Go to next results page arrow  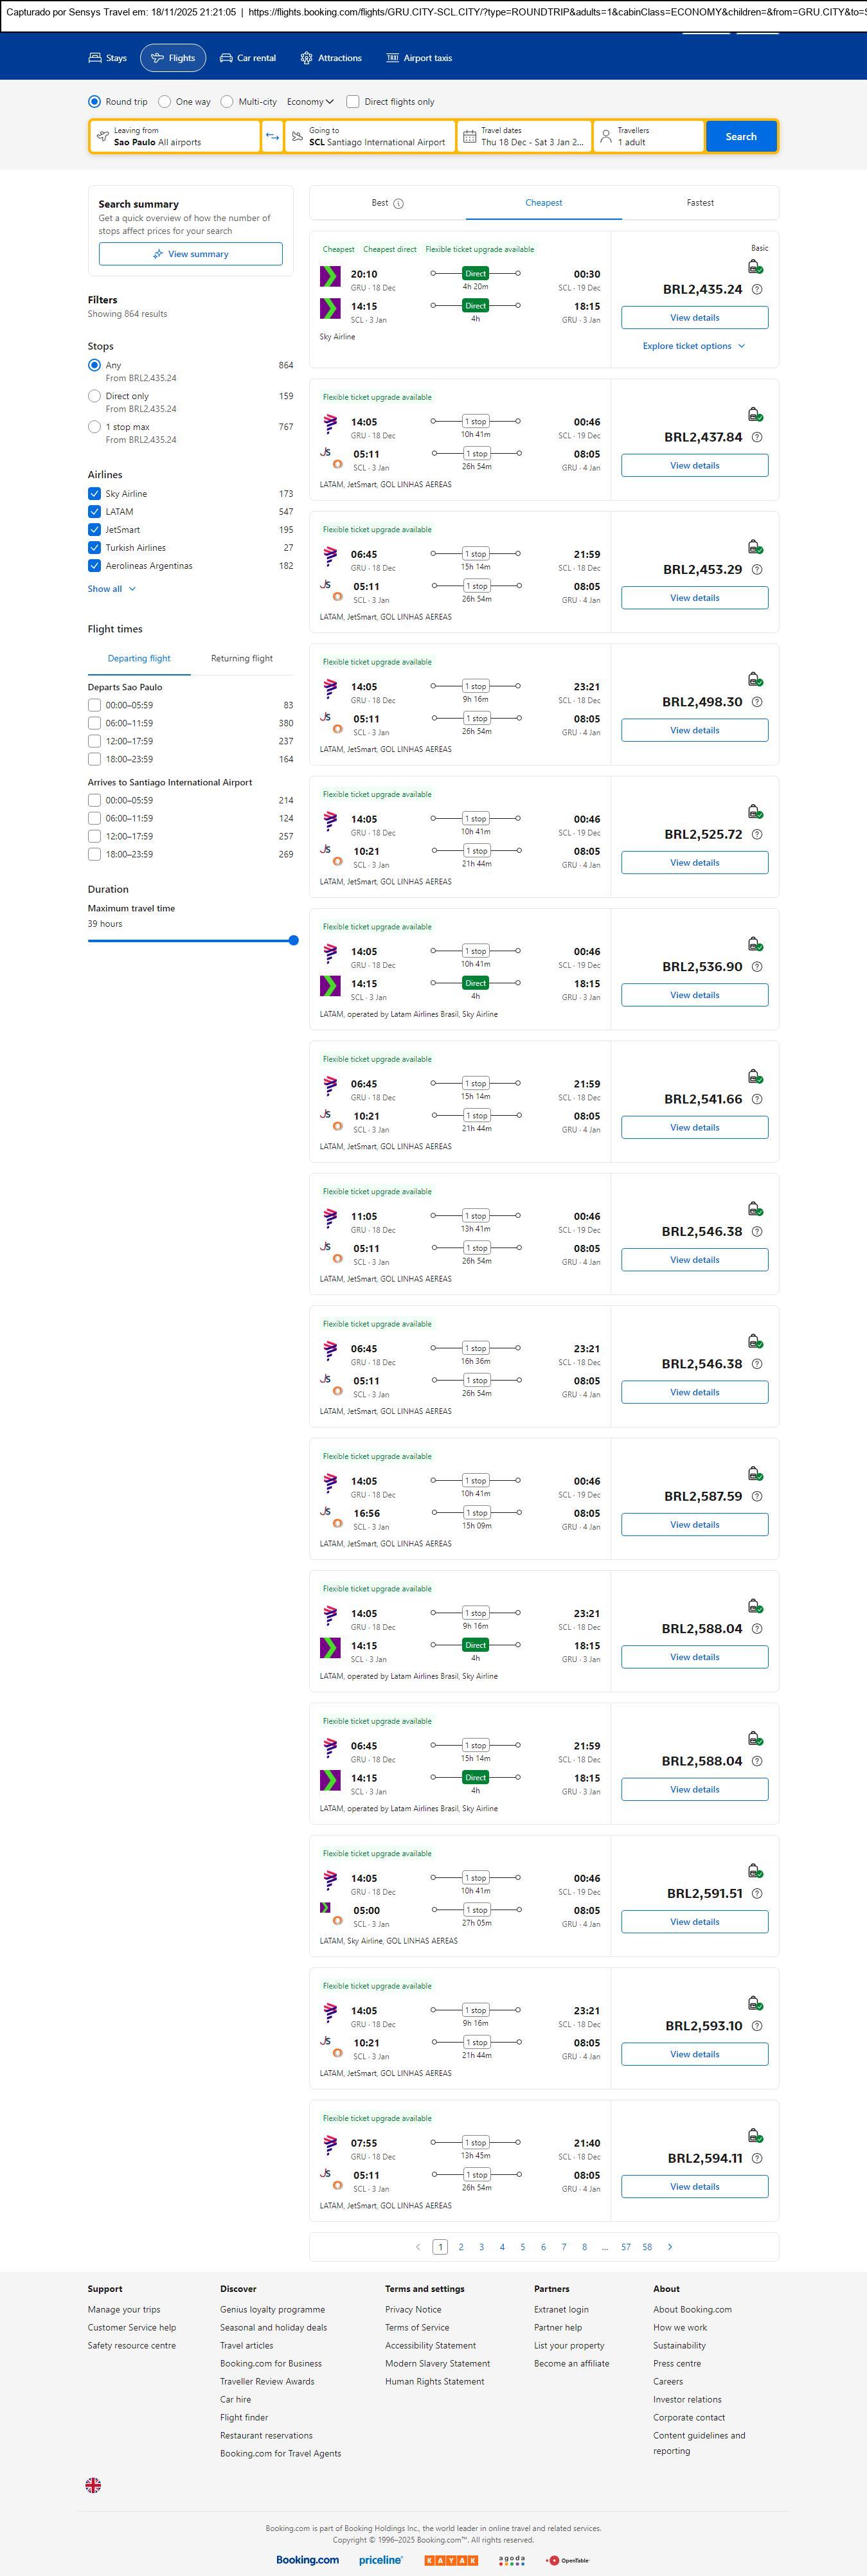pos(670,2247)
